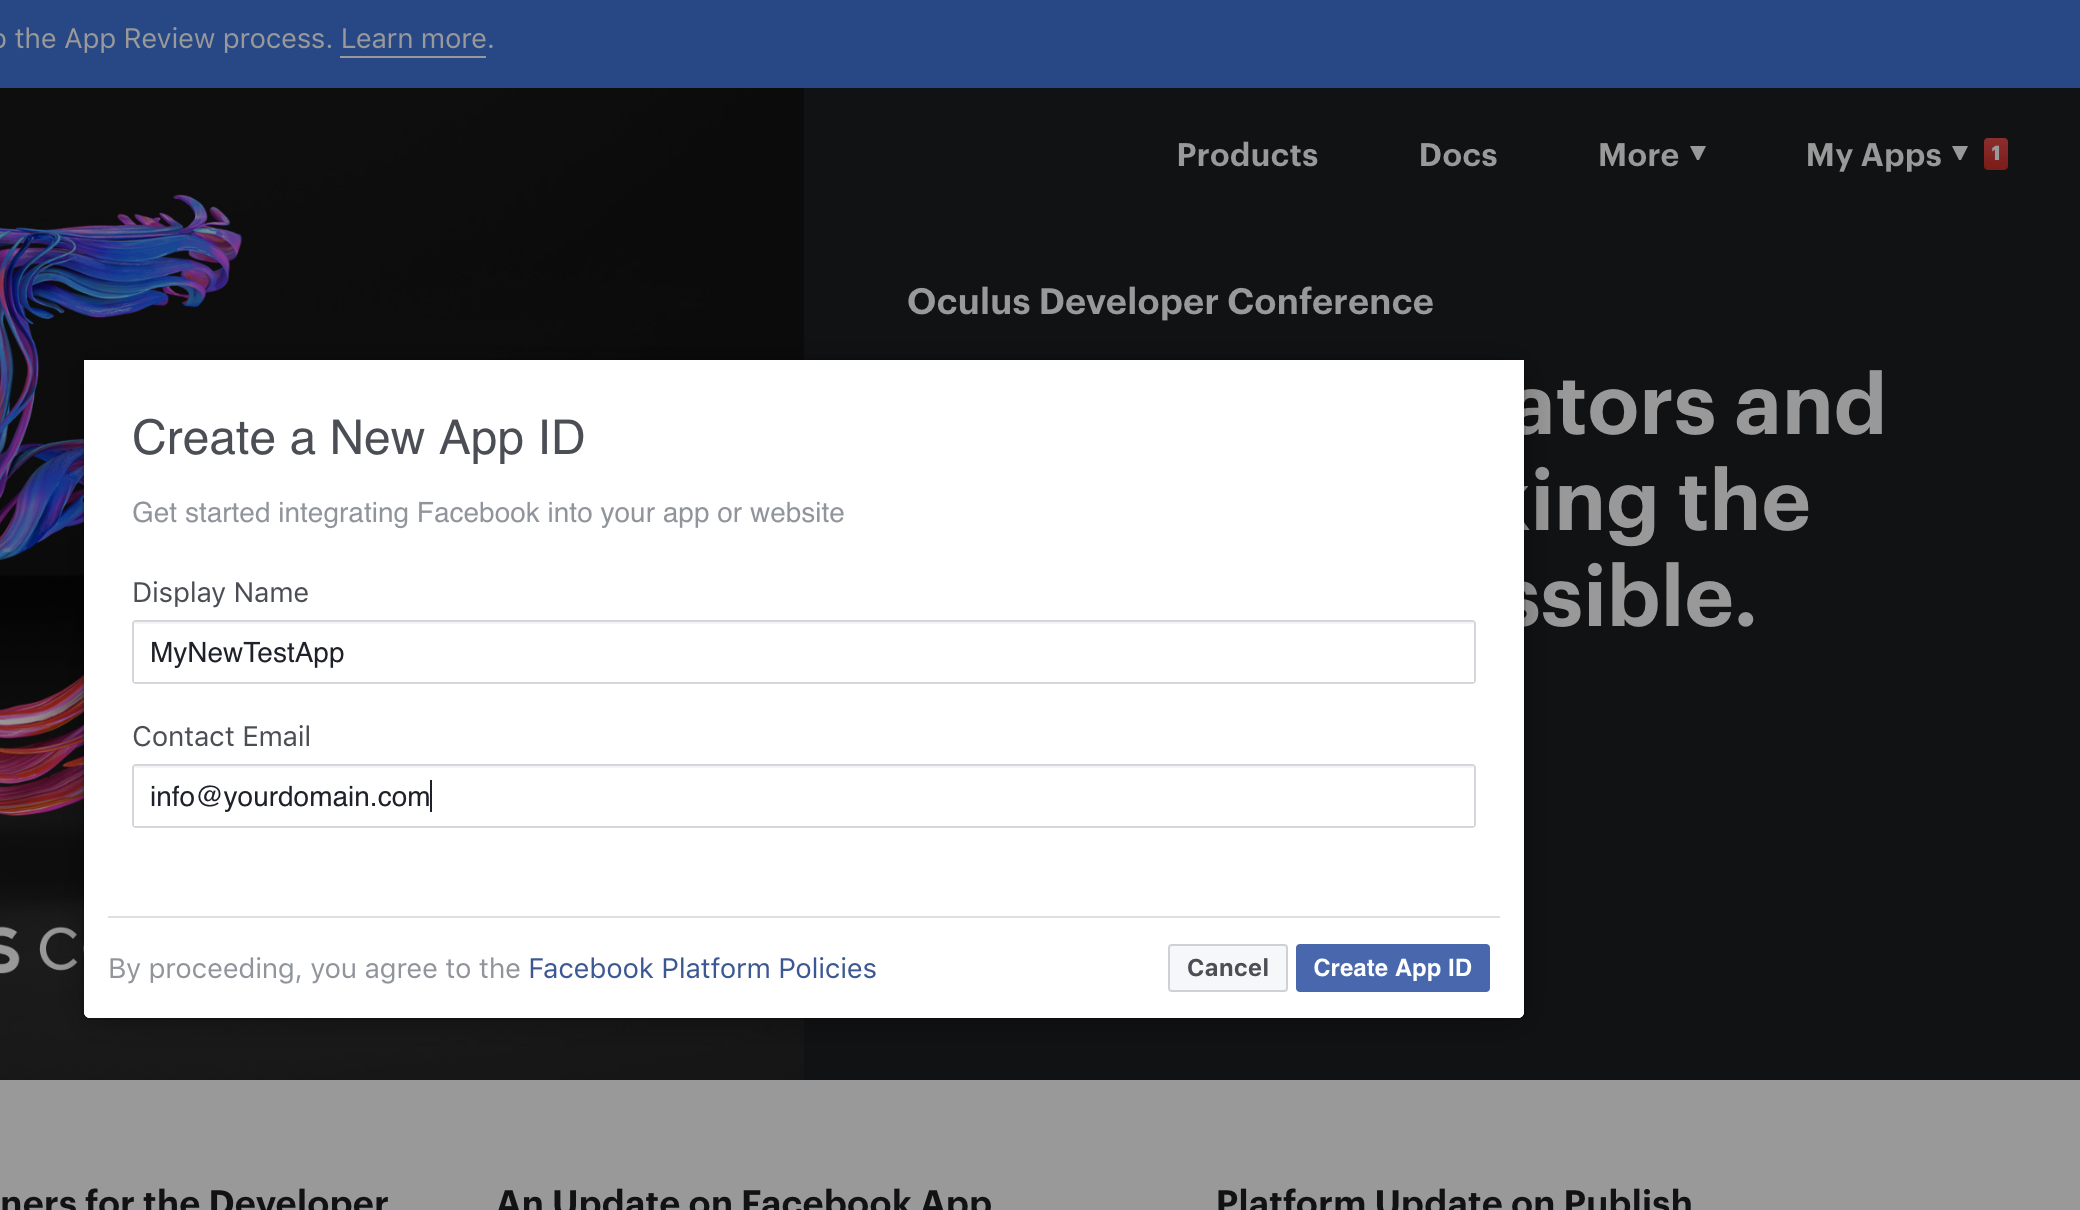This screenshot has height=1210, width=2080.
Task: Click inside the Contact Email field
Action: point(803,796)
